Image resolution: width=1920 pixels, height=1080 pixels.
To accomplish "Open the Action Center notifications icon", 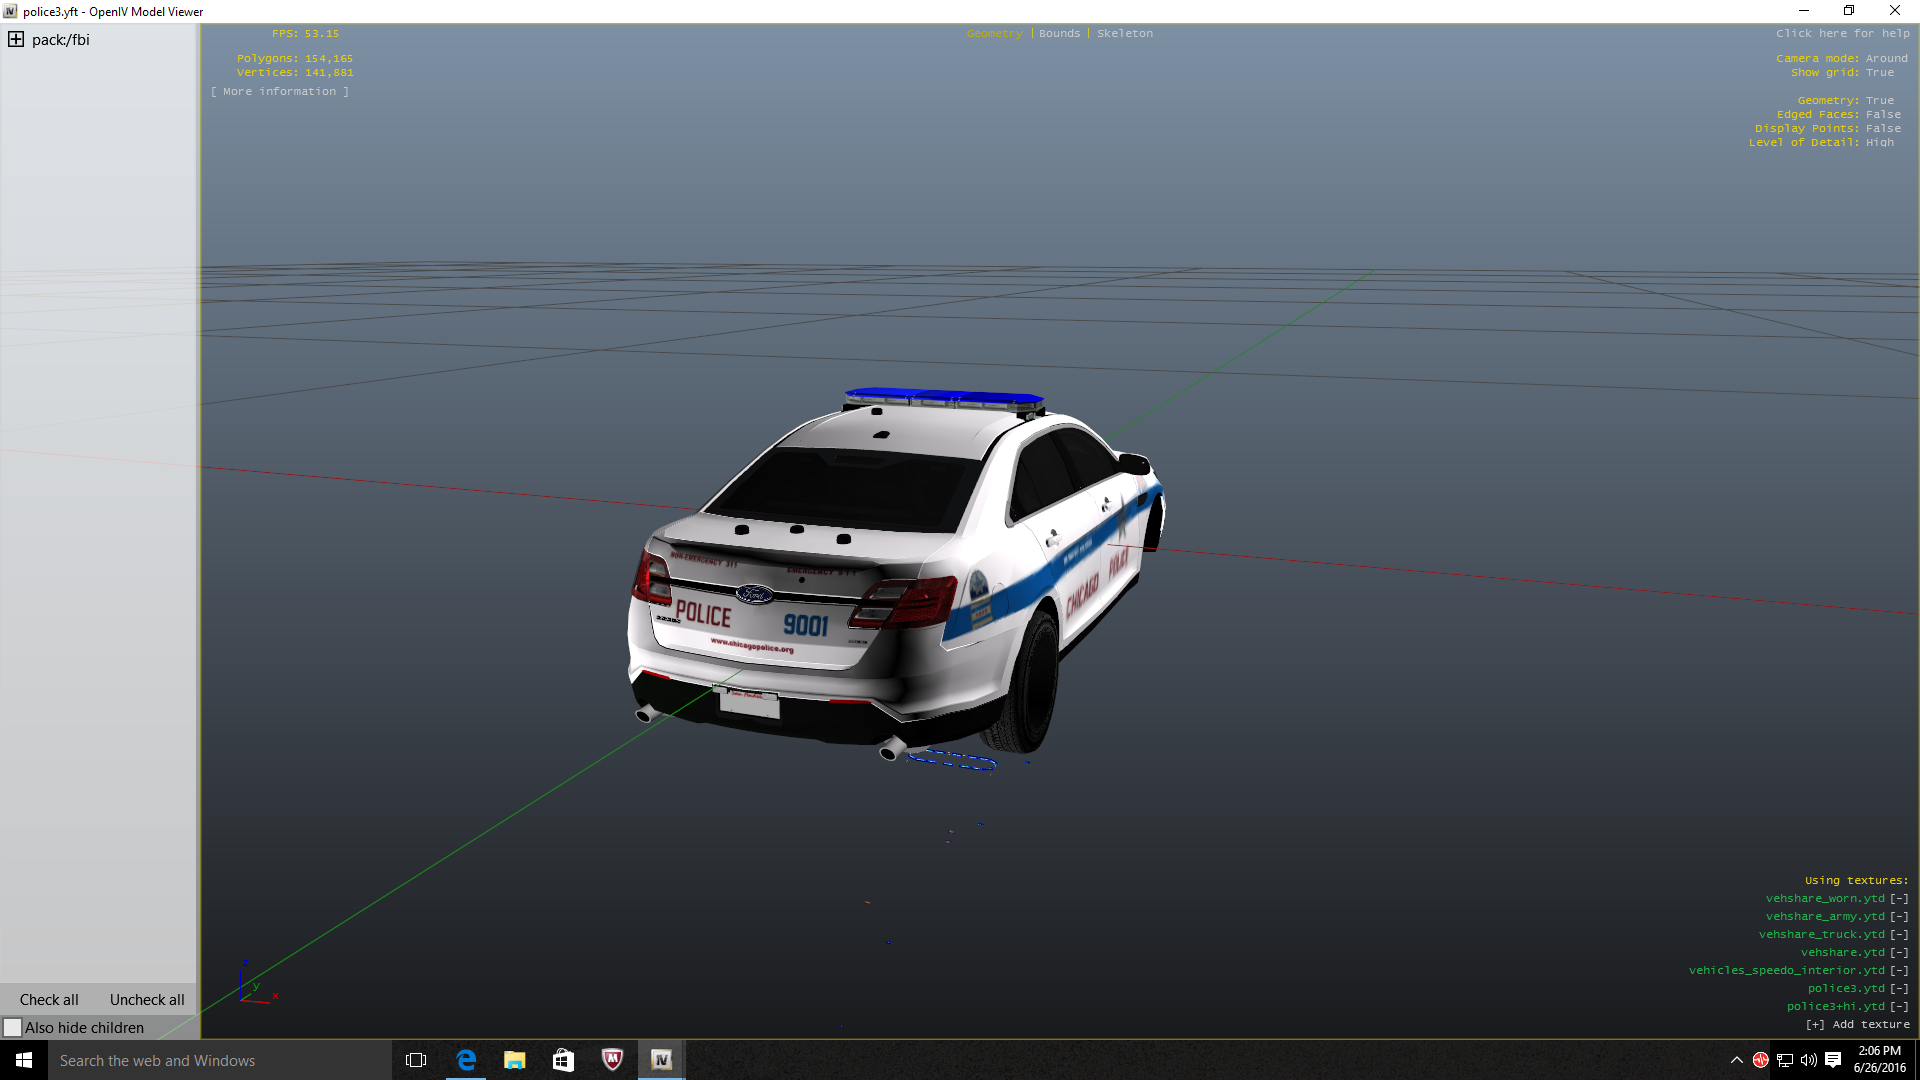I will (x=1833, y=1060).
